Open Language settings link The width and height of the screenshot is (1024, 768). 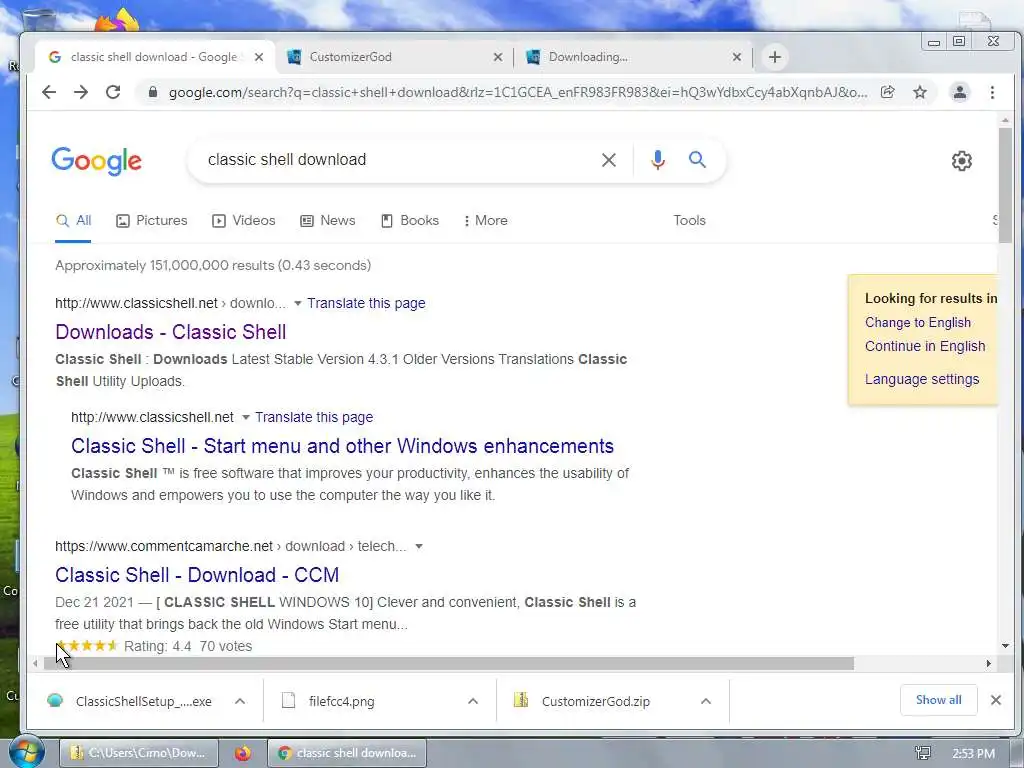pyautogui.click(x=921, y=379)
